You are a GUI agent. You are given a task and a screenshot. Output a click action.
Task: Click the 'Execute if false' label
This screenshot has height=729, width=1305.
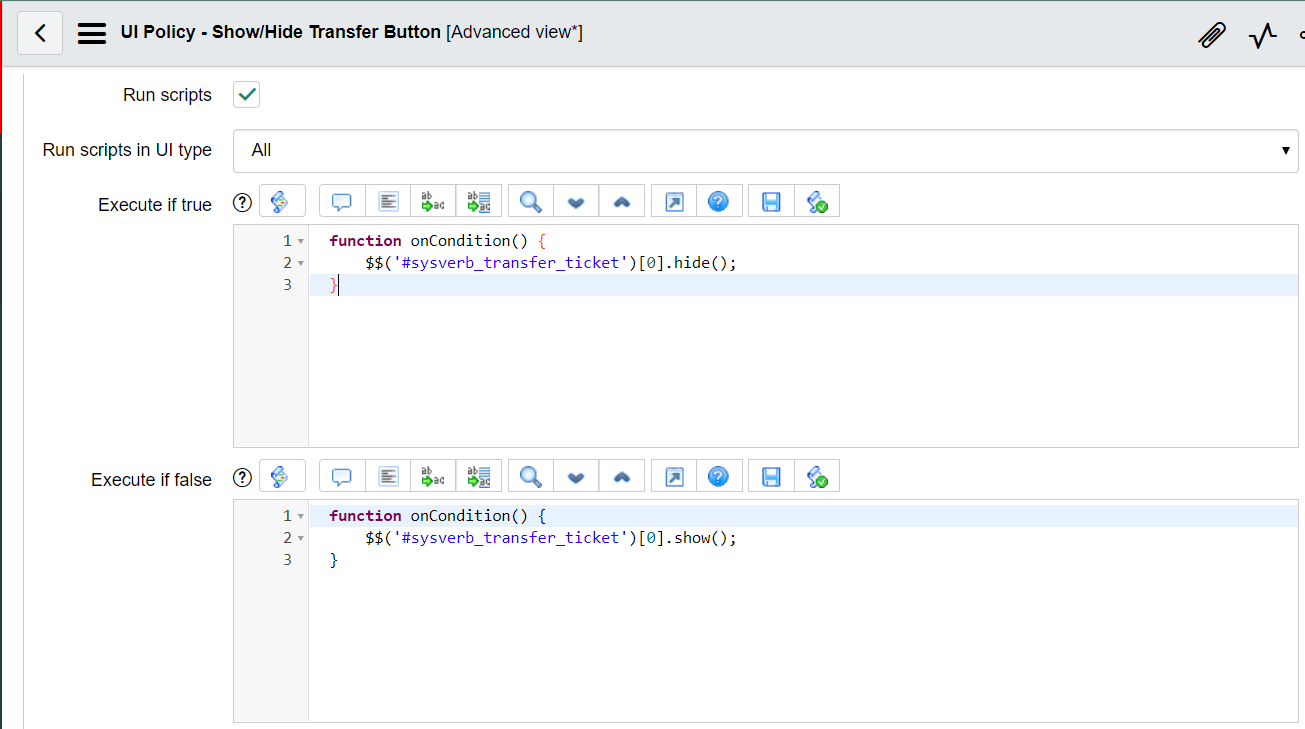point(152,480)
